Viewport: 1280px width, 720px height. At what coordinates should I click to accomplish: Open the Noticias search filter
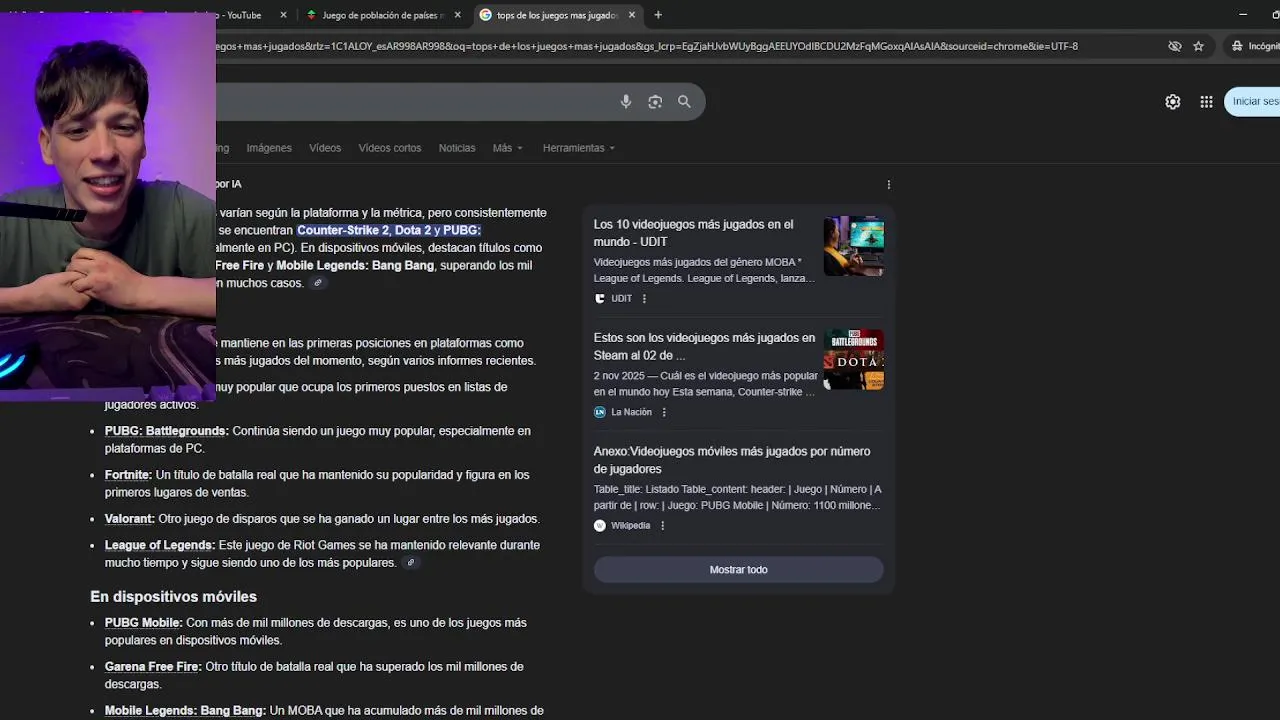click(x=457, y=148)
